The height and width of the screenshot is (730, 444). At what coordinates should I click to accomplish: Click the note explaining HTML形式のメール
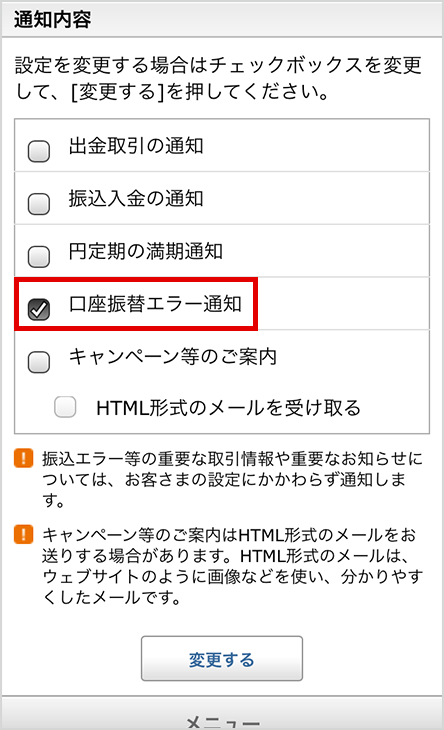pyautogui.click(x=232, y=566)
